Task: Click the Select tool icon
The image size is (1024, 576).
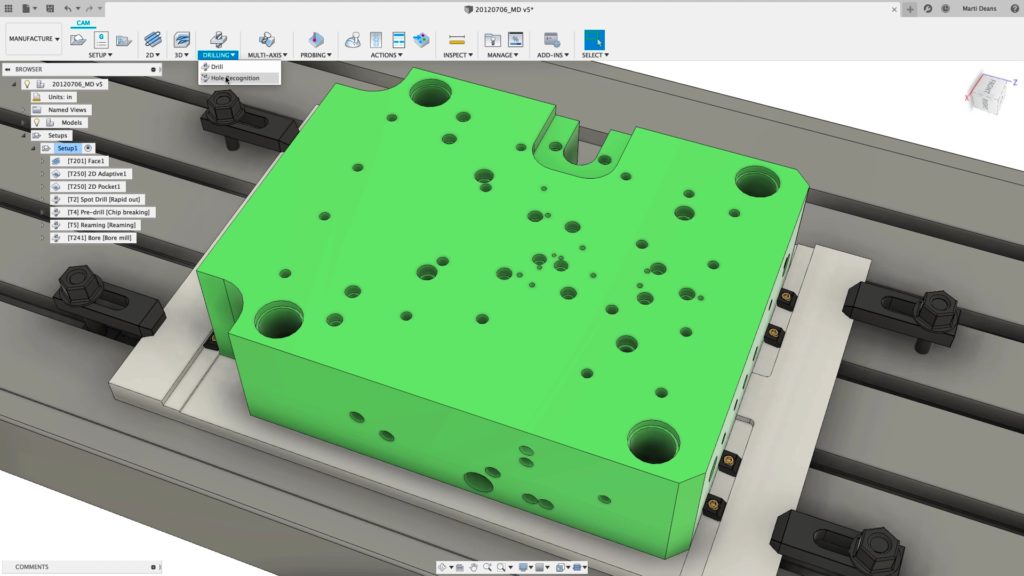Action: [594, 40]
